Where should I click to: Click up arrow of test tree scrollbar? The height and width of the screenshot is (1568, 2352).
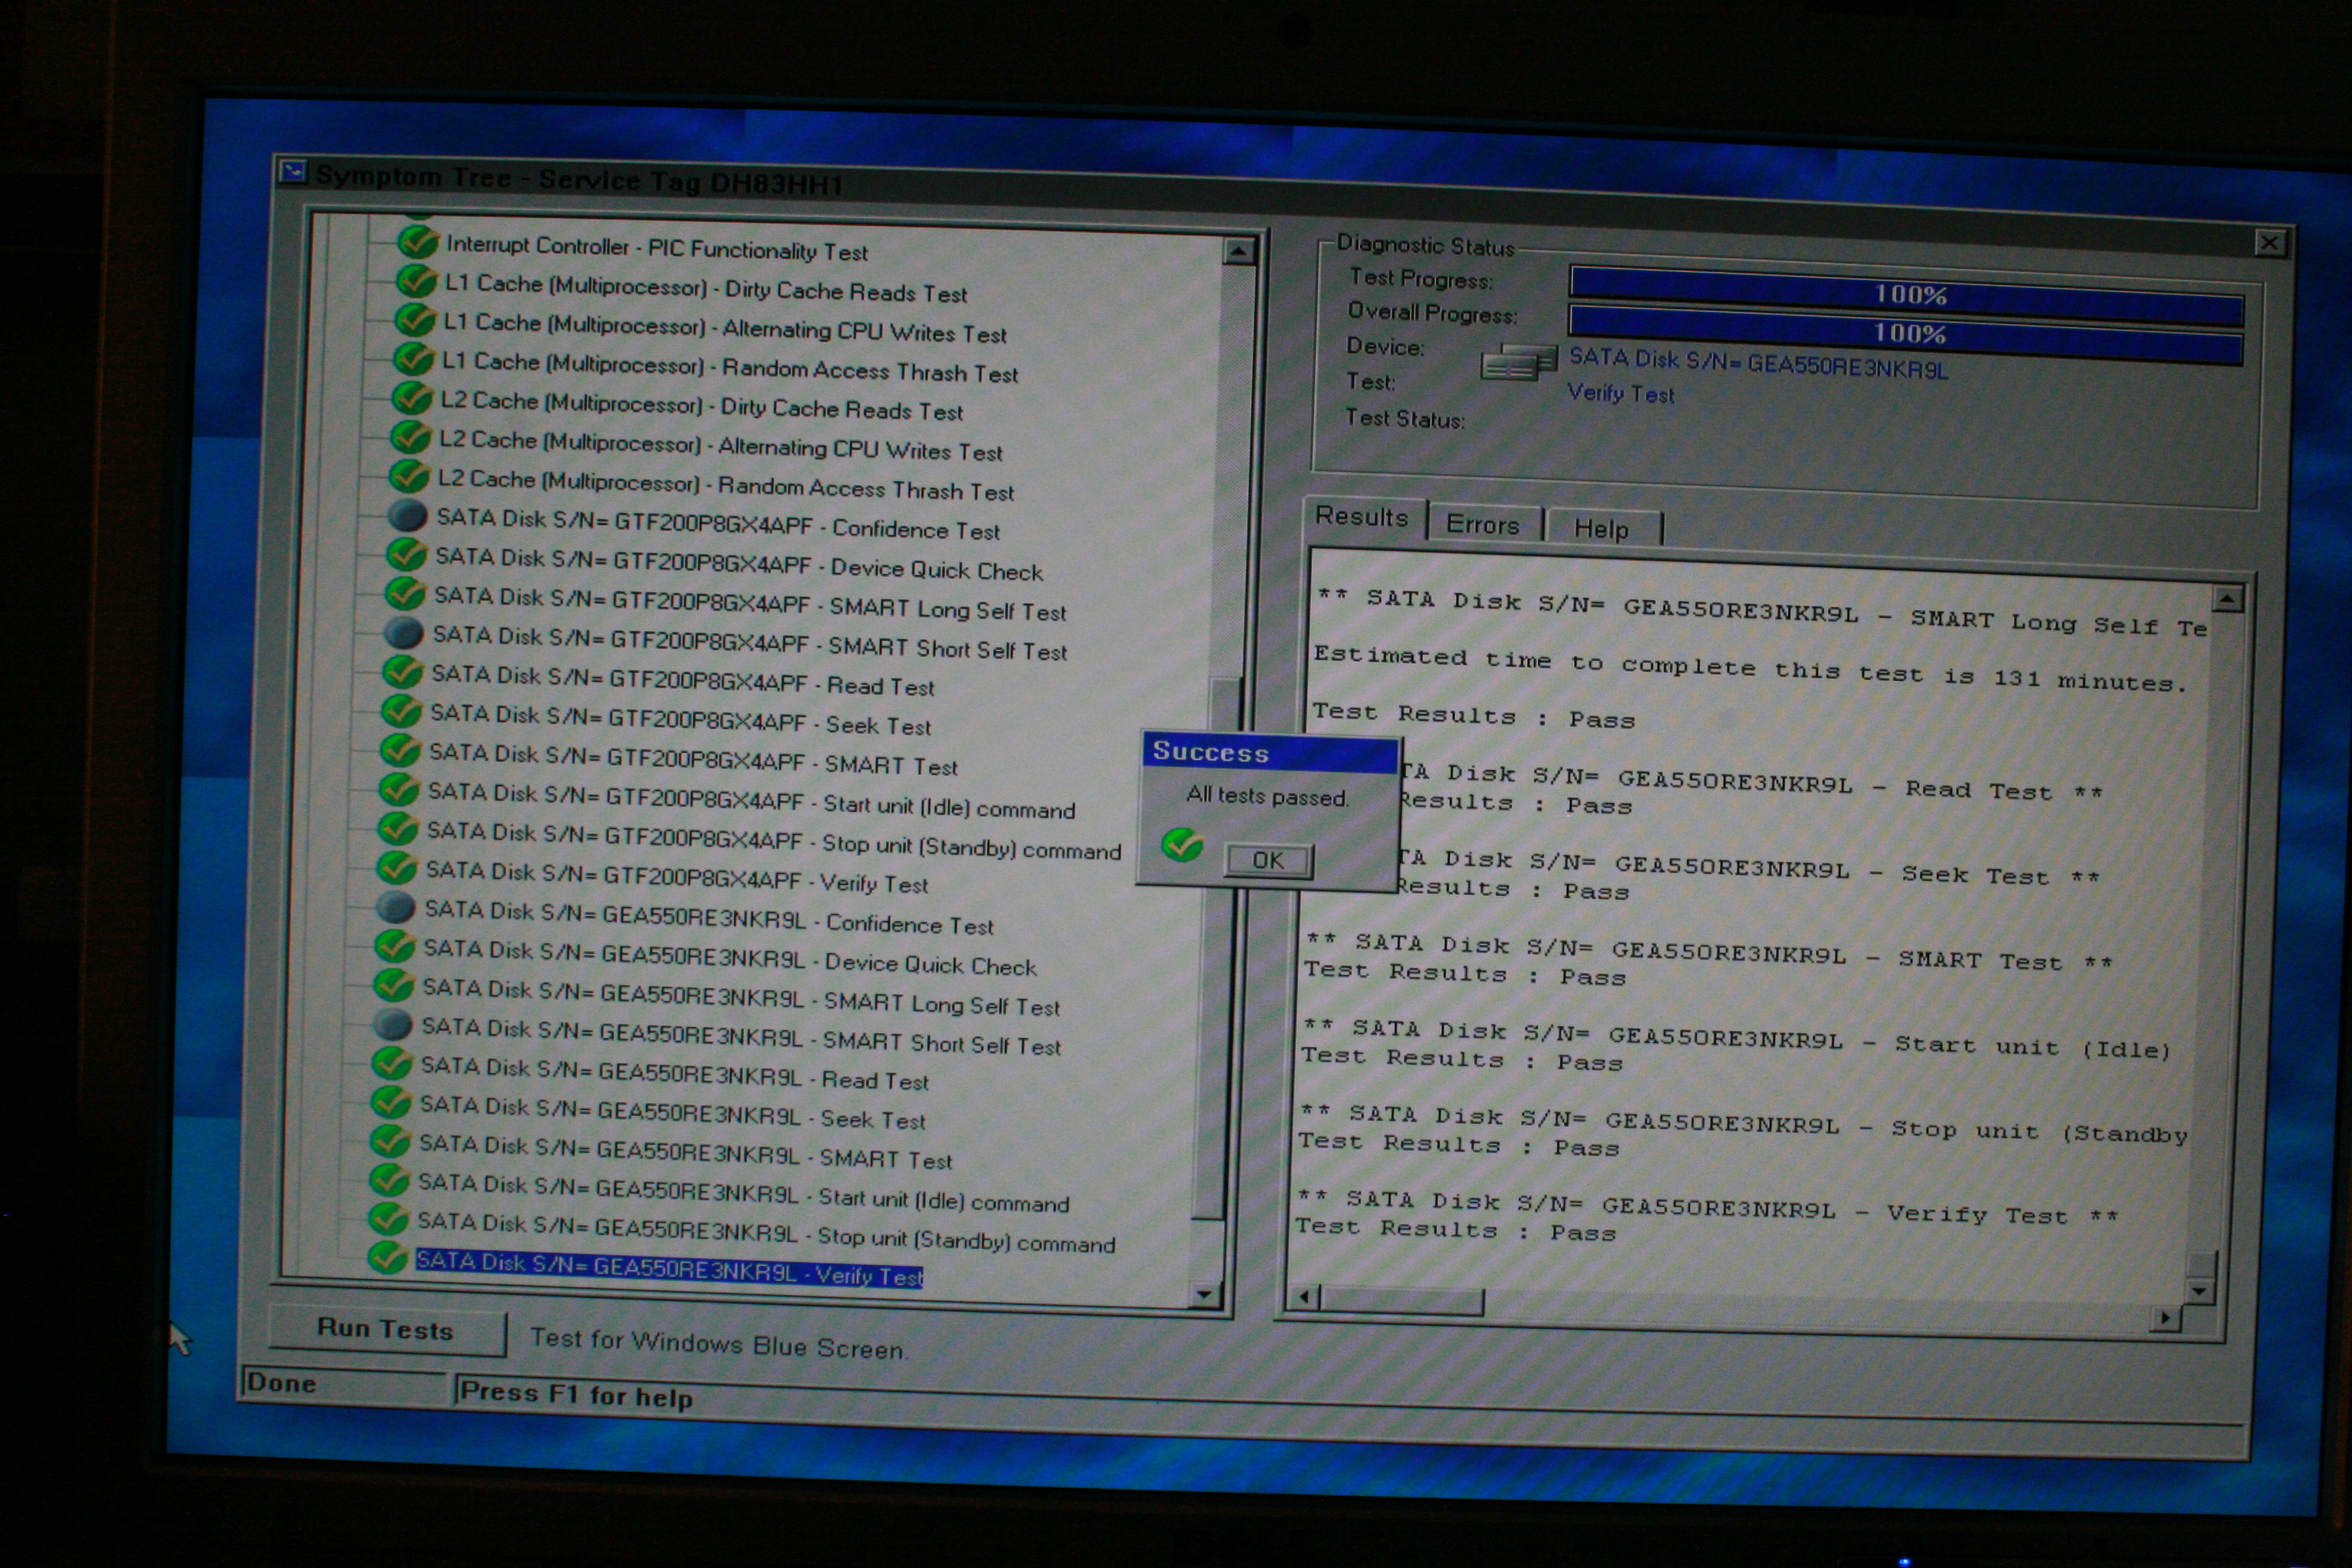click(1238, 251)
